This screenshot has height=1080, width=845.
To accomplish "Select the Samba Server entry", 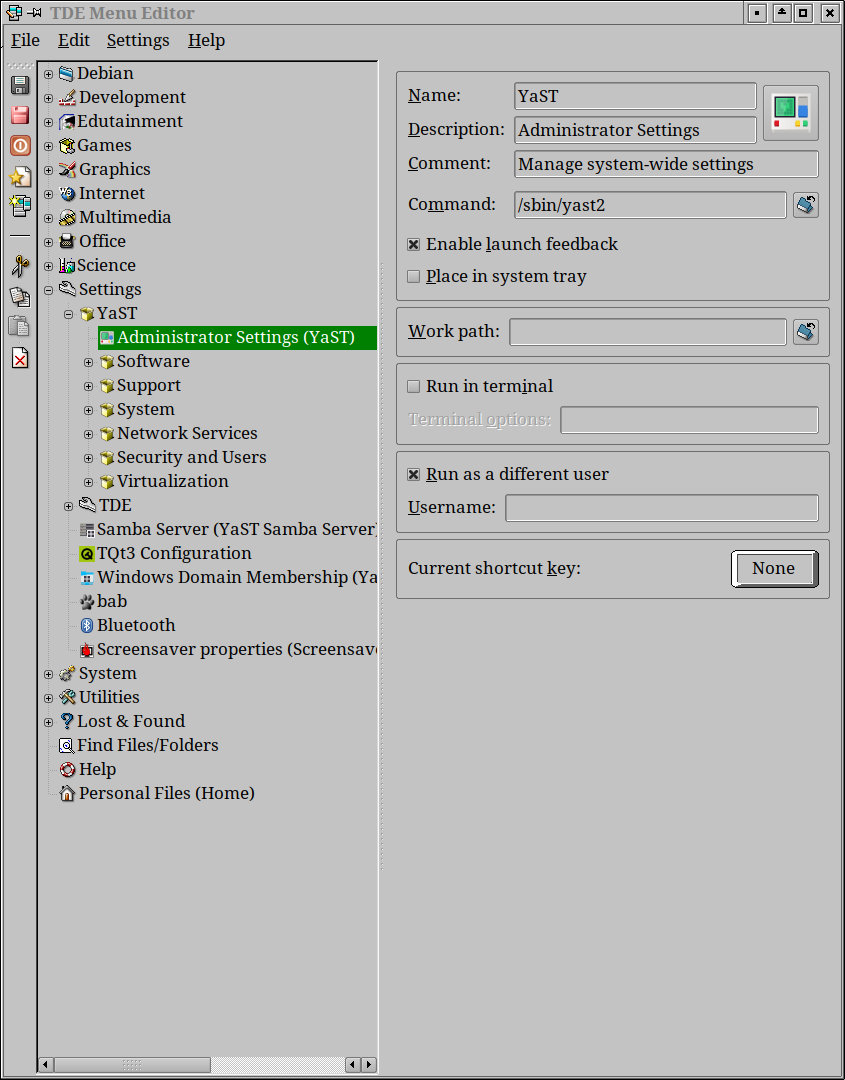I will click(x=228, y=529).
